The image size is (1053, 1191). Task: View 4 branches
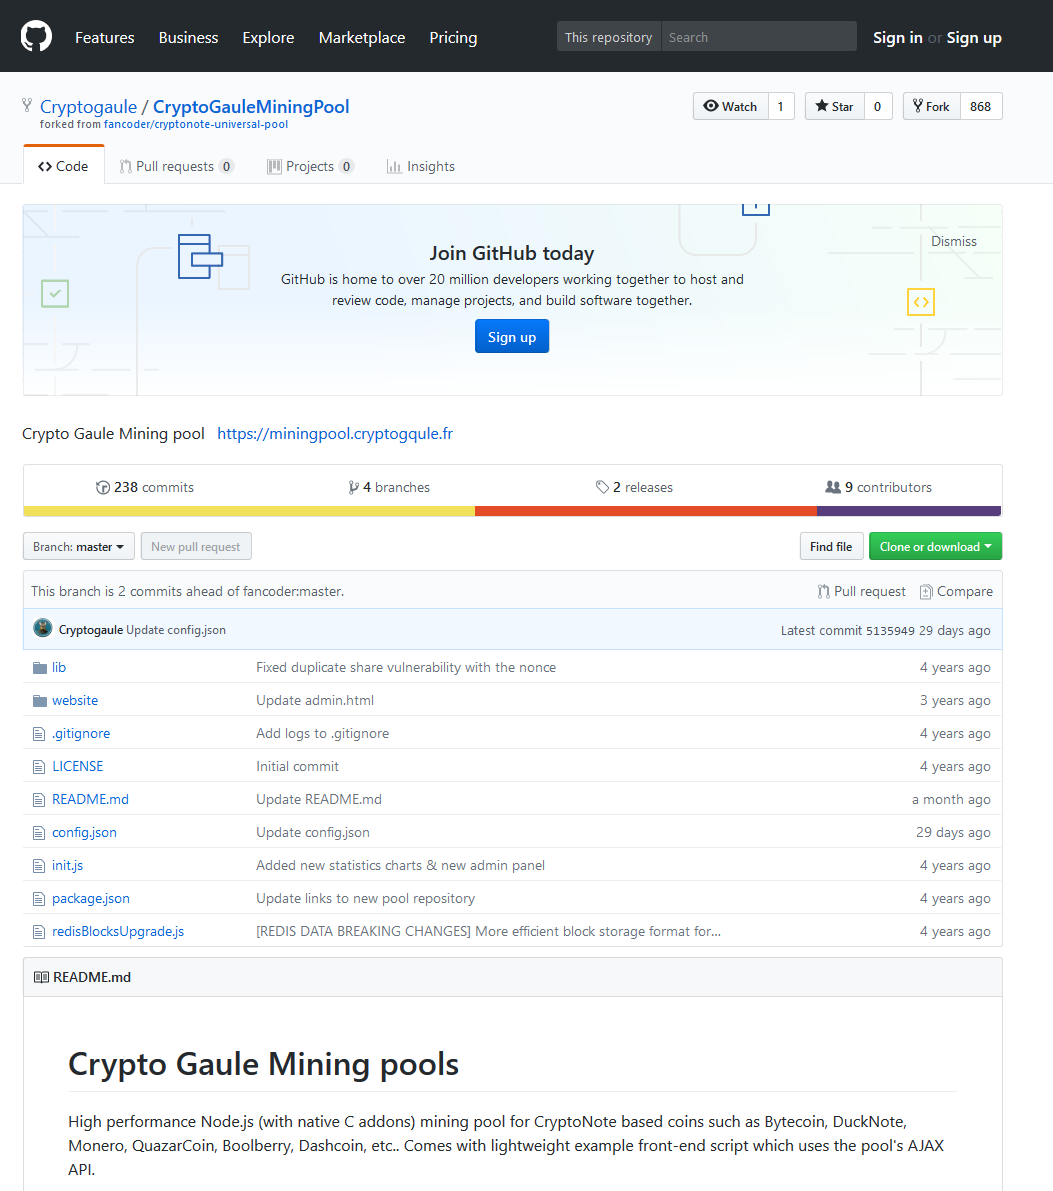tap(389, 487)
